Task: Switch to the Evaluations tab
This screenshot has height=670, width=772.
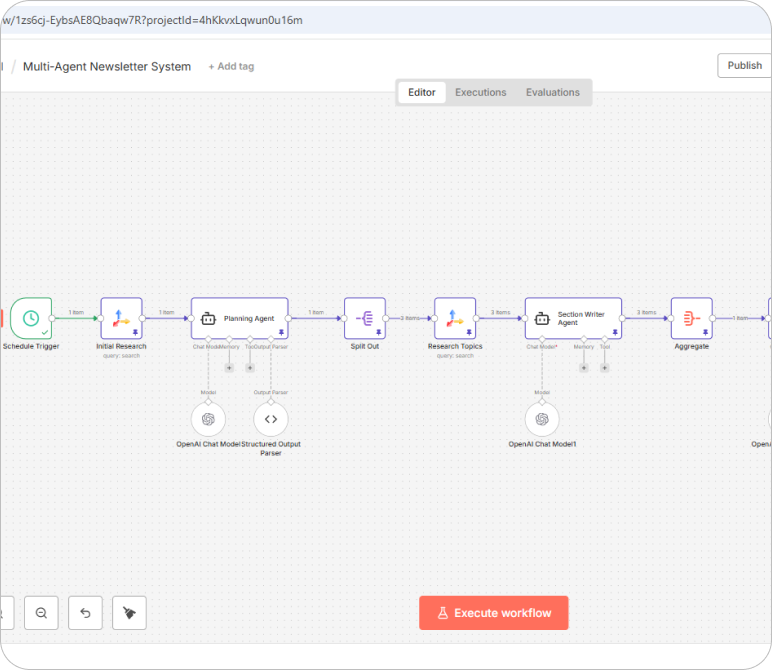Action: (552, 92)
